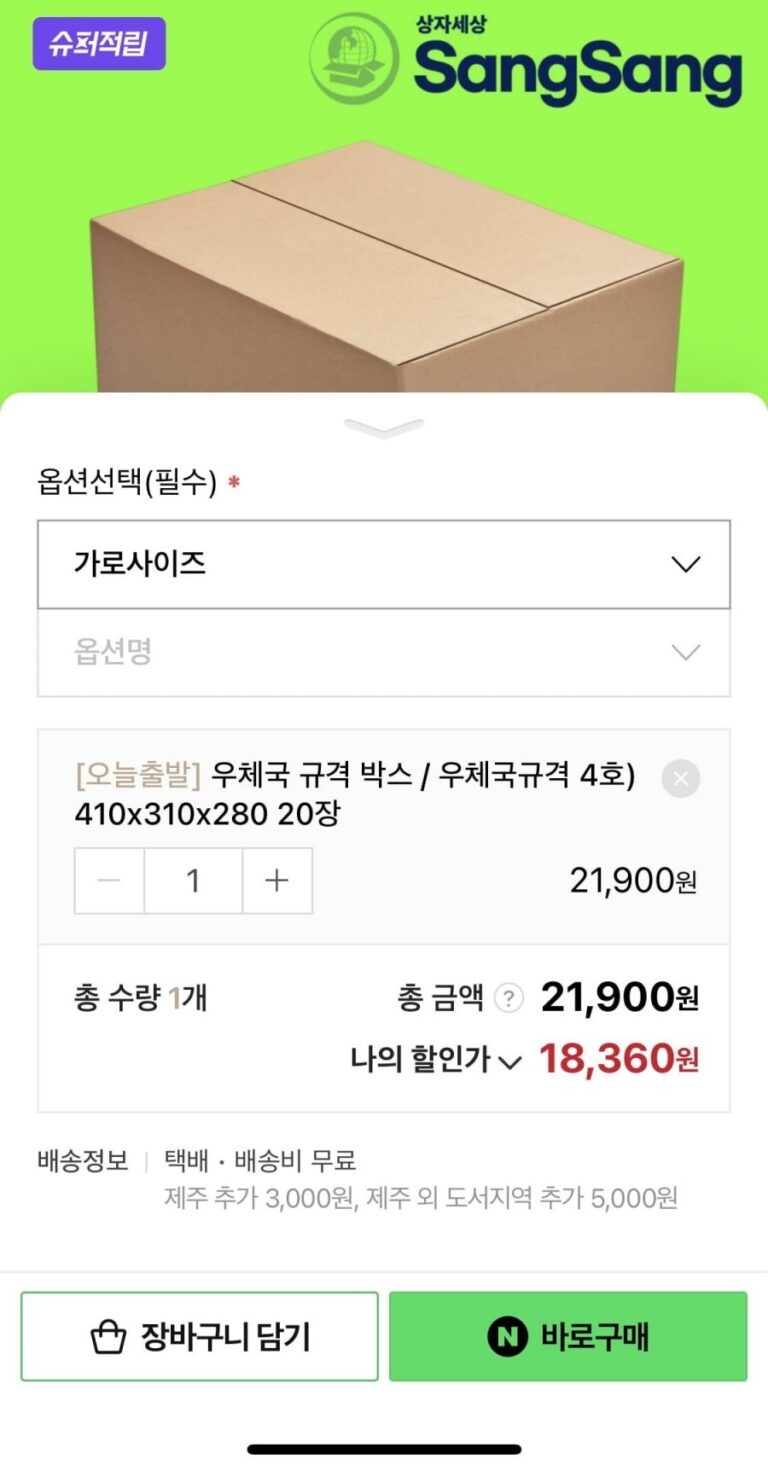Decrease quantity with the minus button
This screenshot has width=768, height=1471.
click(110, 881)
